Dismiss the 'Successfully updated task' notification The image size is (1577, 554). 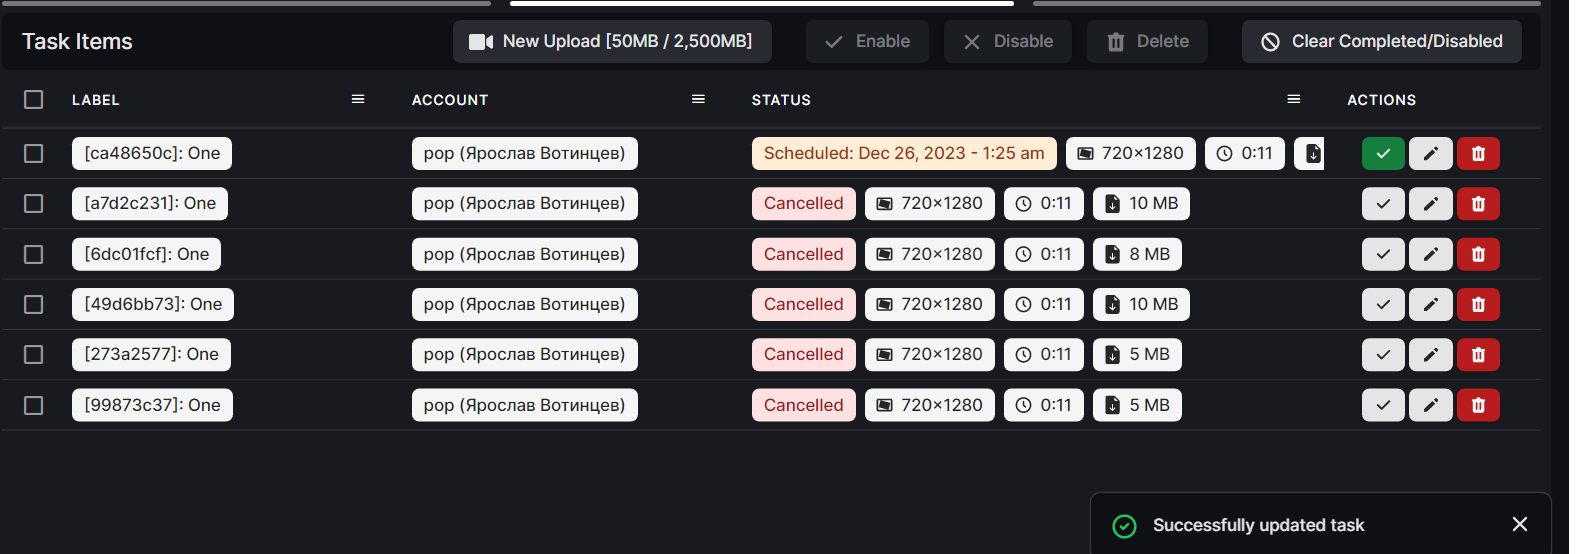point(1520,524)
